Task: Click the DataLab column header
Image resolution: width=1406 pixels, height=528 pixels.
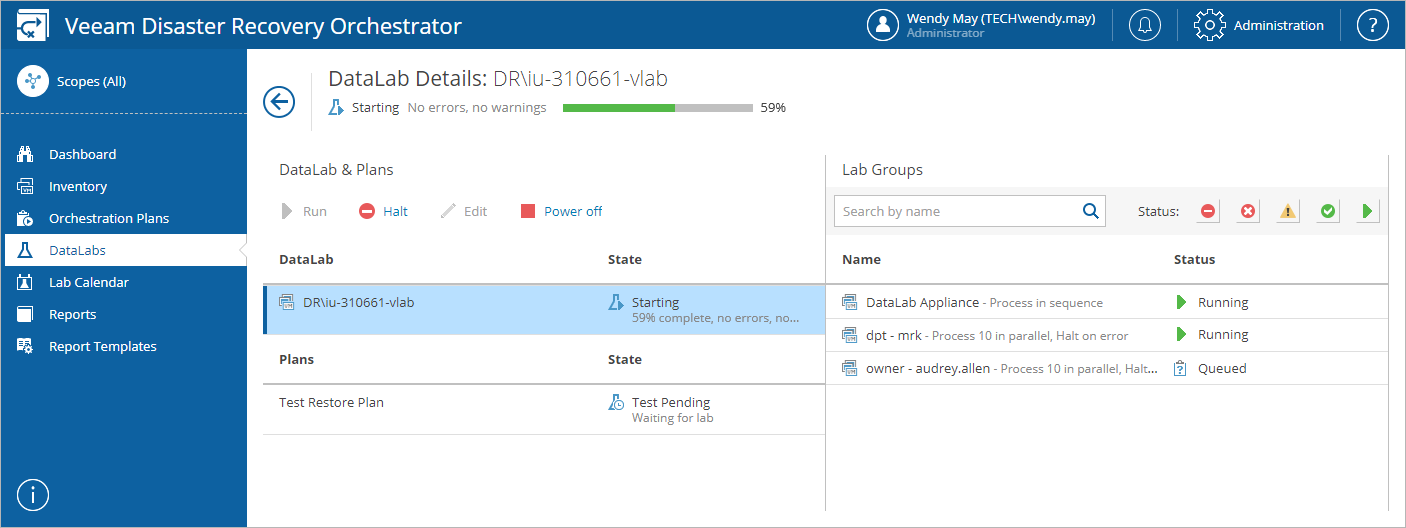Action: [306, 259]
